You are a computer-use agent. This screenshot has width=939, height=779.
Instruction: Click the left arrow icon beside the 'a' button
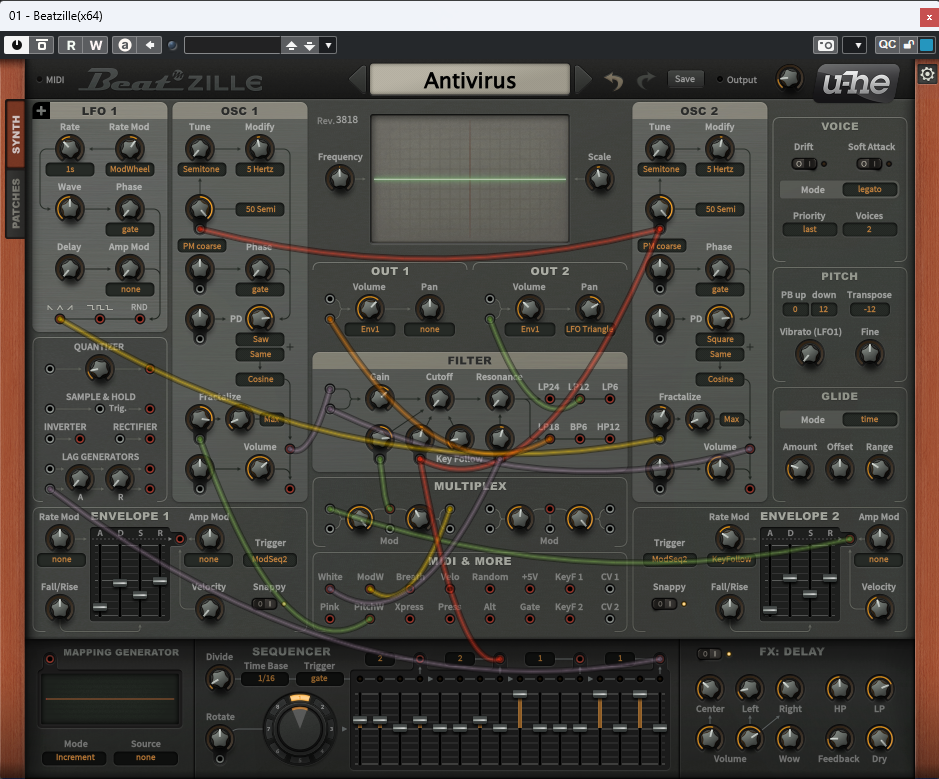[150, 45]
